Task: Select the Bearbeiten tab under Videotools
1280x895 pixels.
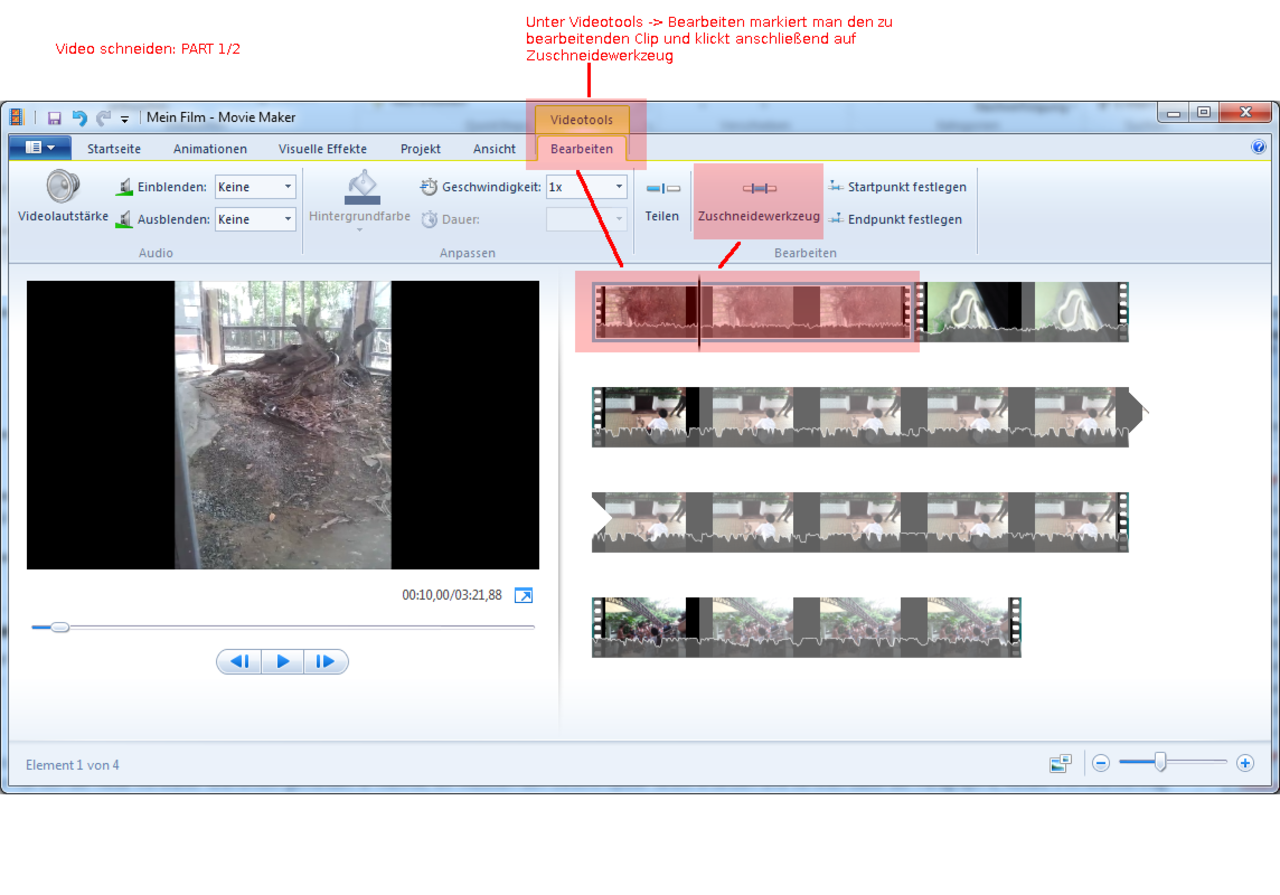Action: 582,149
